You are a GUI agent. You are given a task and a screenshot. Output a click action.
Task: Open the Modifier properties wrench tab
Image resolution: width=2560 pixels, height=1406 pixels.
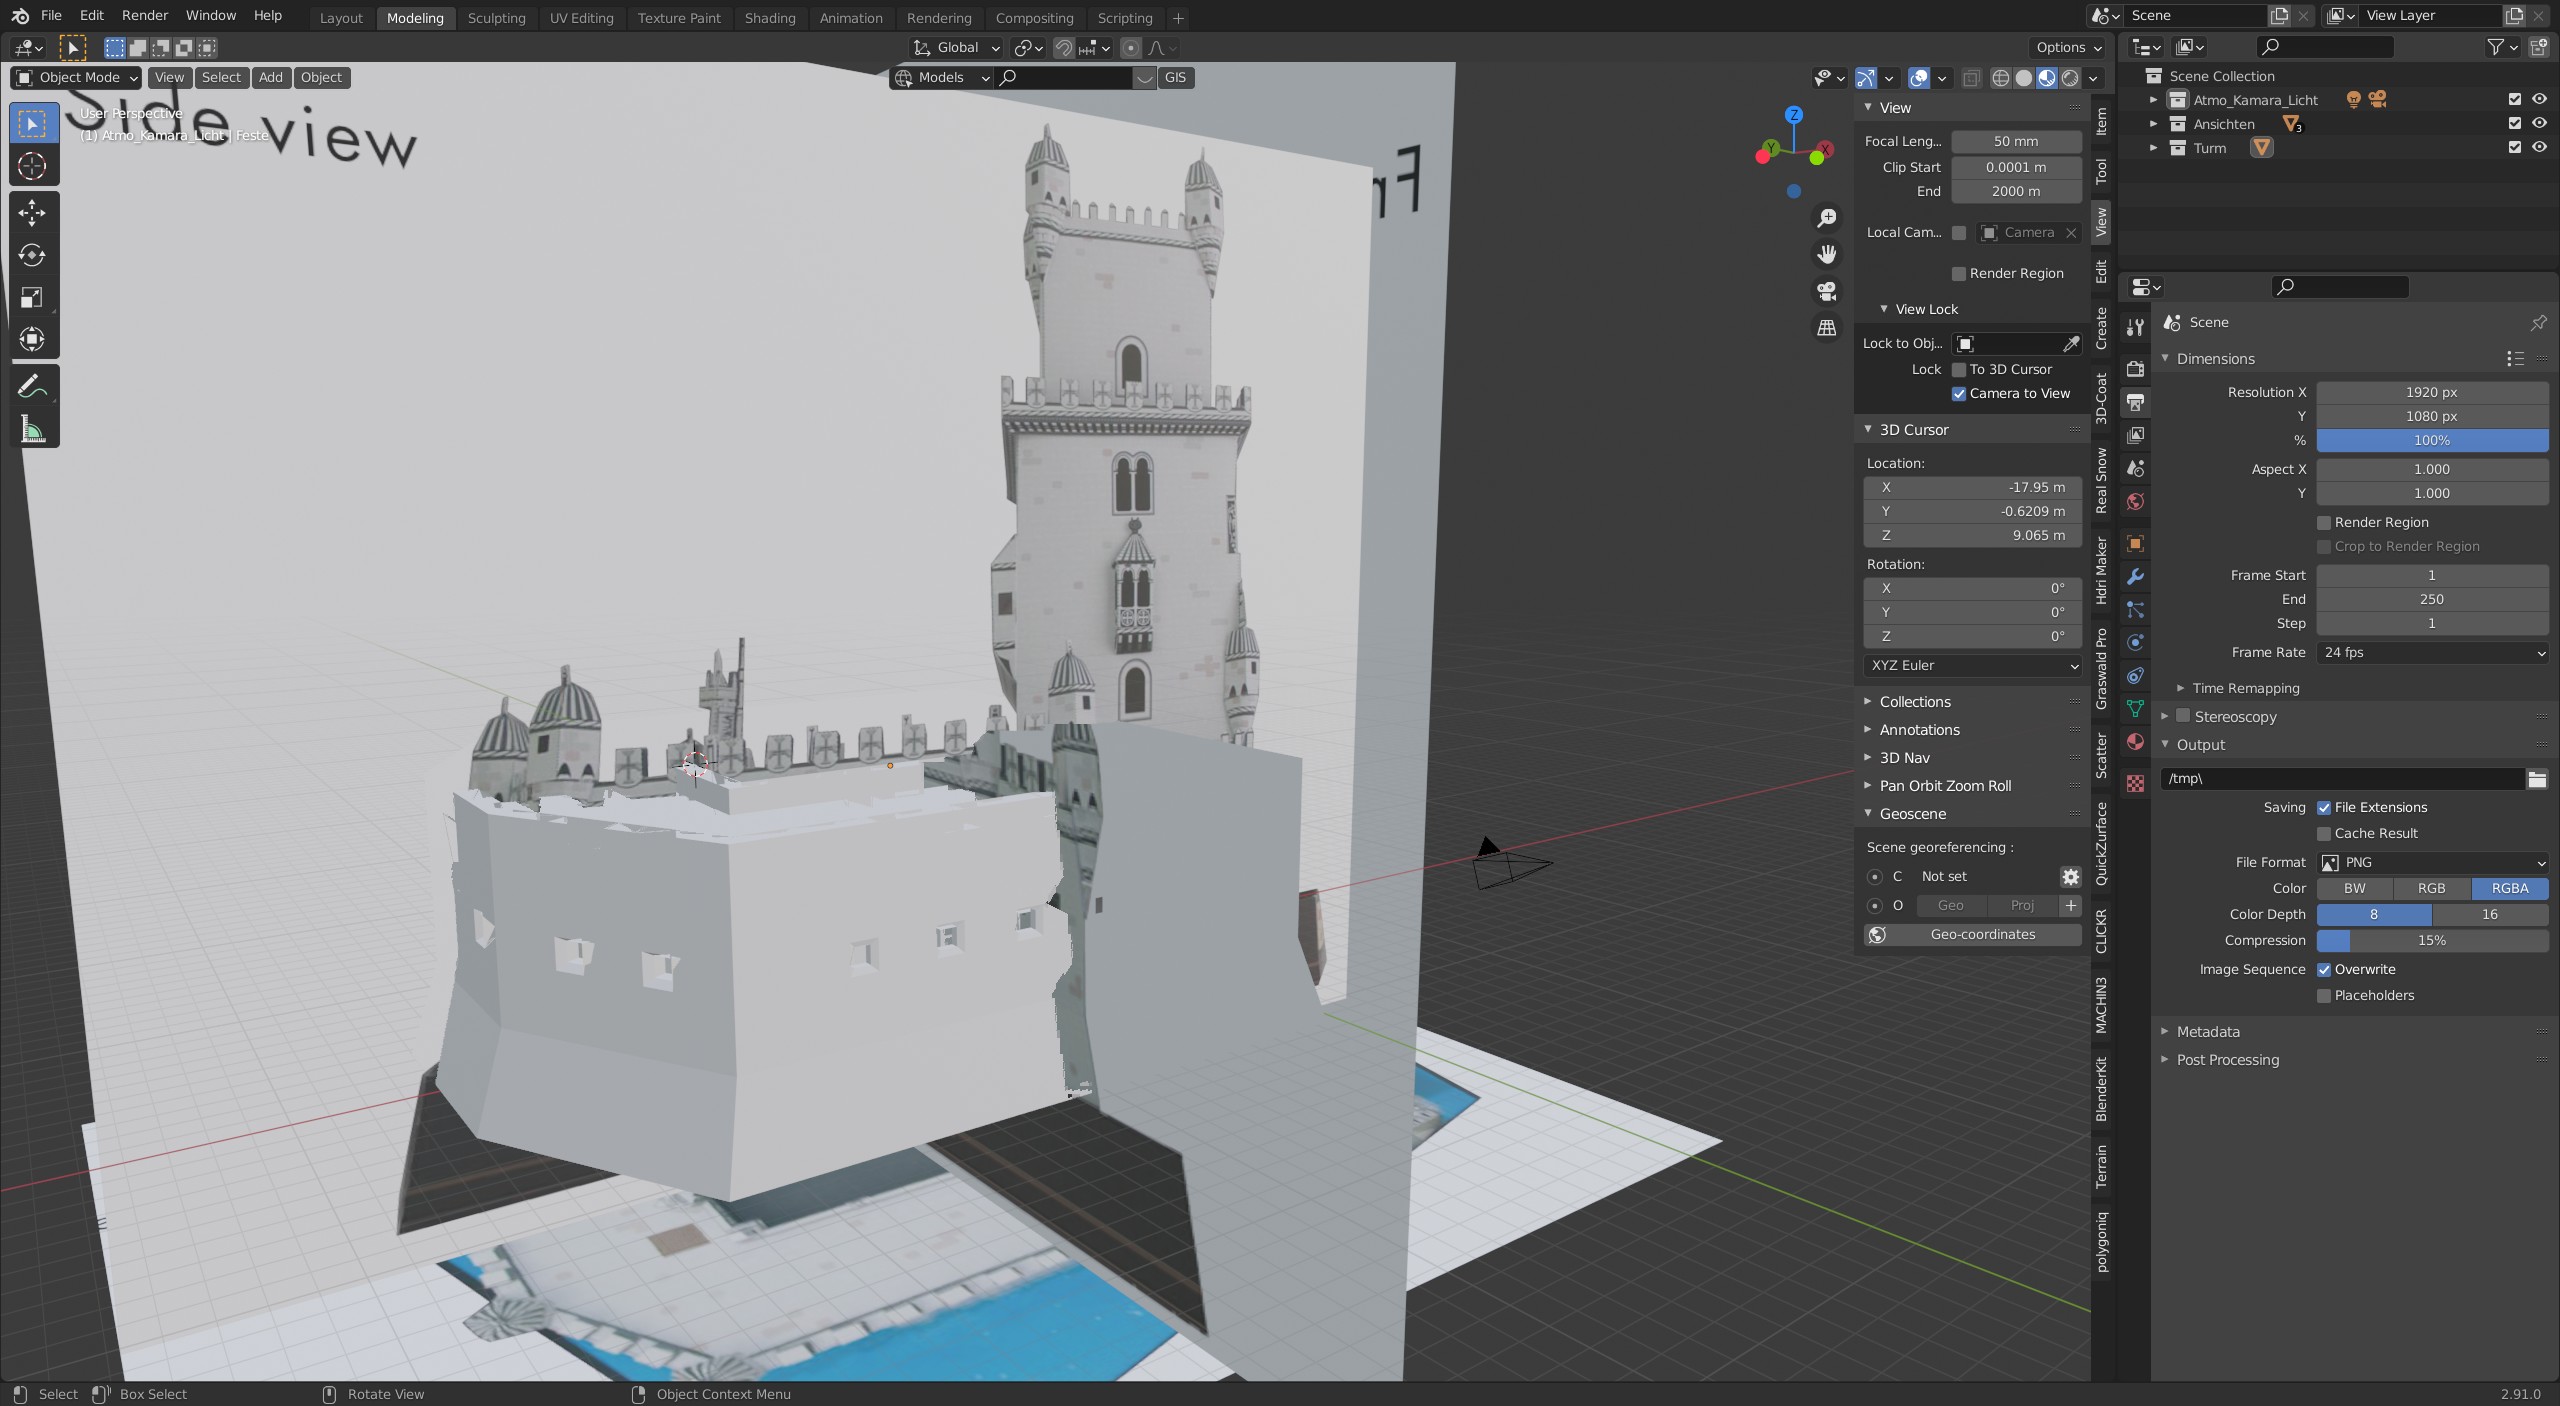pos(2135,577)
